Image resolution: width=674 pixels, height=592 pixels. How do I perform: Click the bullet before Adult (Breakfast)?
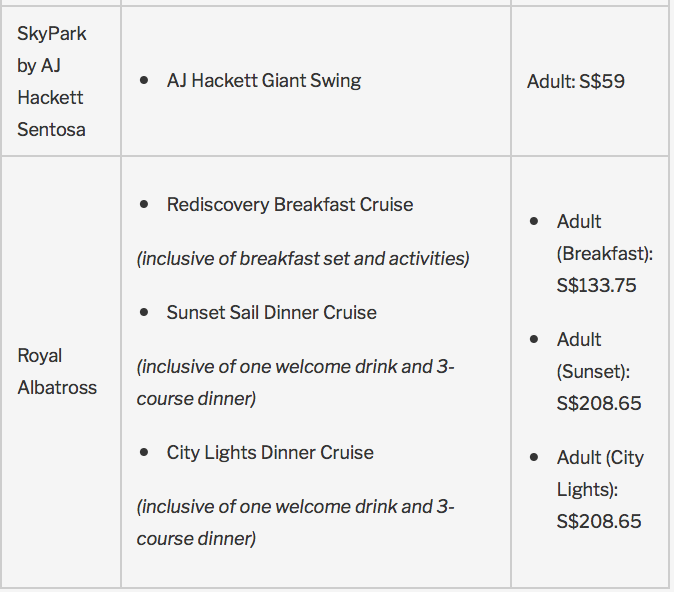(535, 221)
